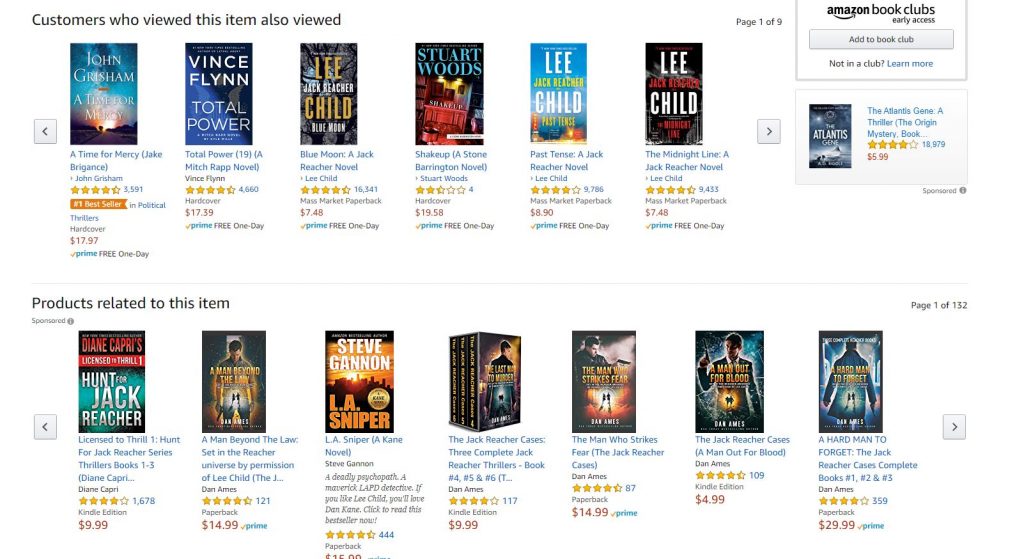Open Past Tense: A Jack Reacher Novel title
Image resolution: width=1024 pixels, height=559 pixels.
pyautogui.click(x=566, y=161)
